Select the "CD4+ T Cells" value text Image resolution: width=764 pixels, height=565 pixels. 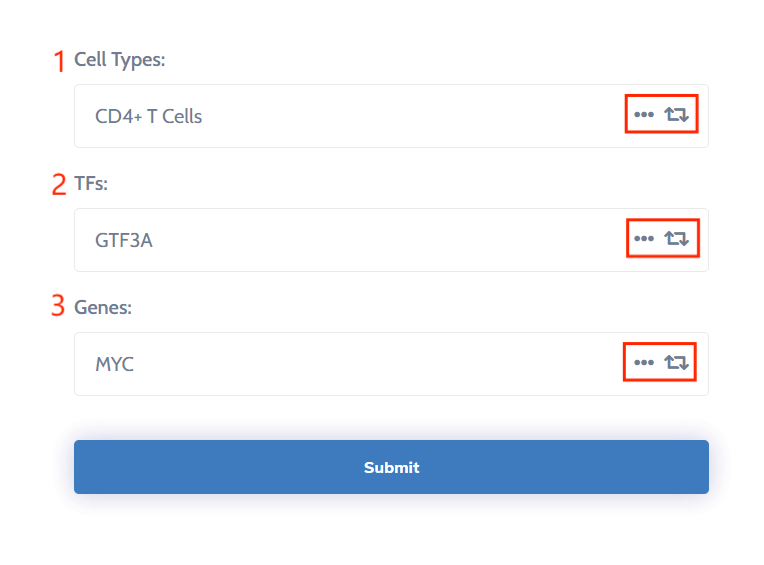tap(149, 116)
